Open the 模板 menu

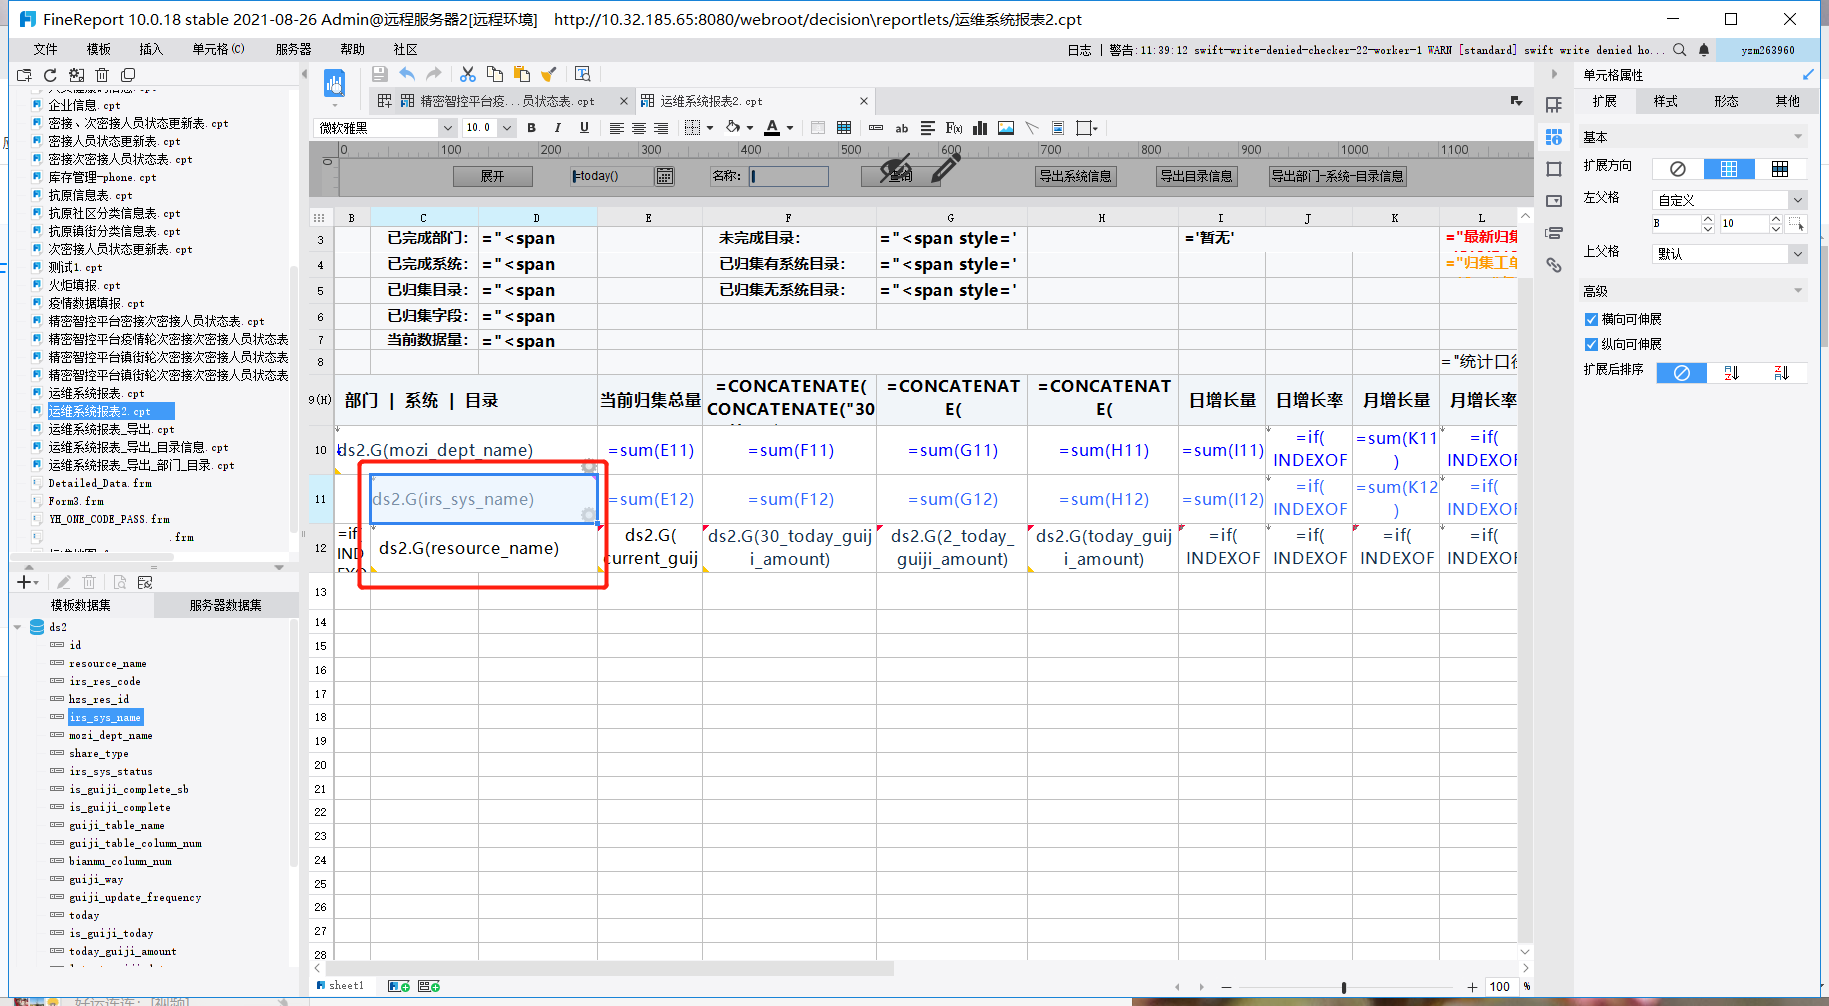(99, 49)
